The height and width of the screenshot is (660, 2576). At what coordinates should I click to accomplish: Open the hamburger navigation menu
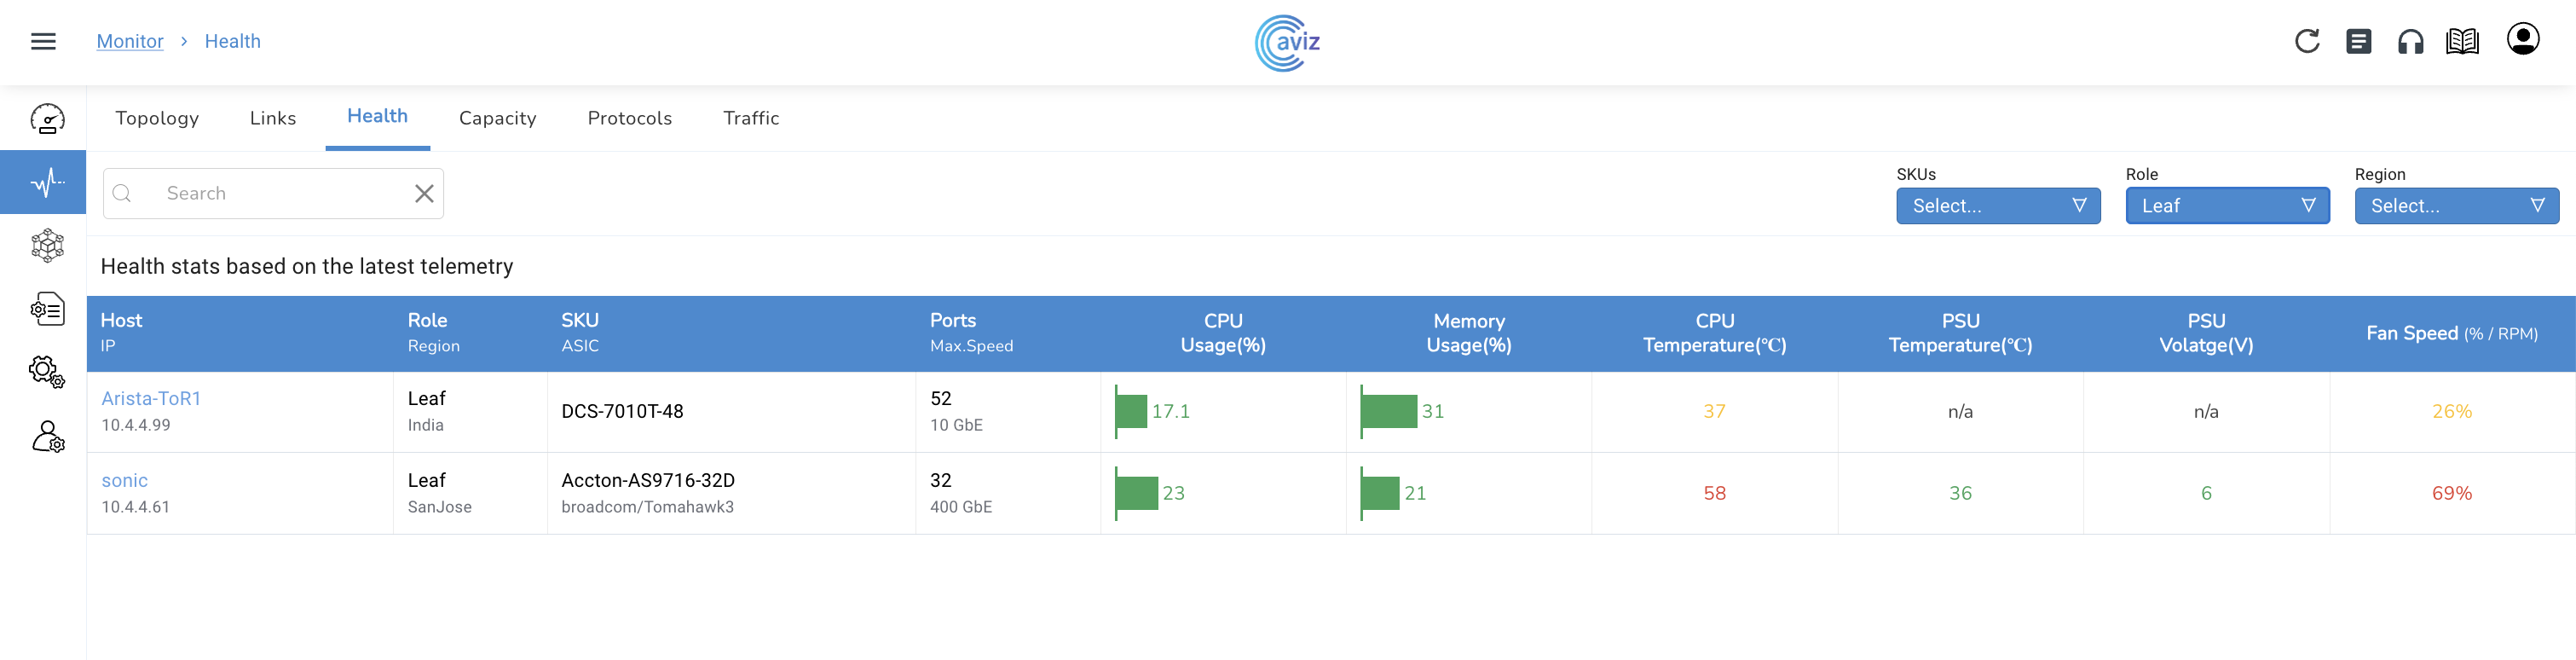click(43, 41)
